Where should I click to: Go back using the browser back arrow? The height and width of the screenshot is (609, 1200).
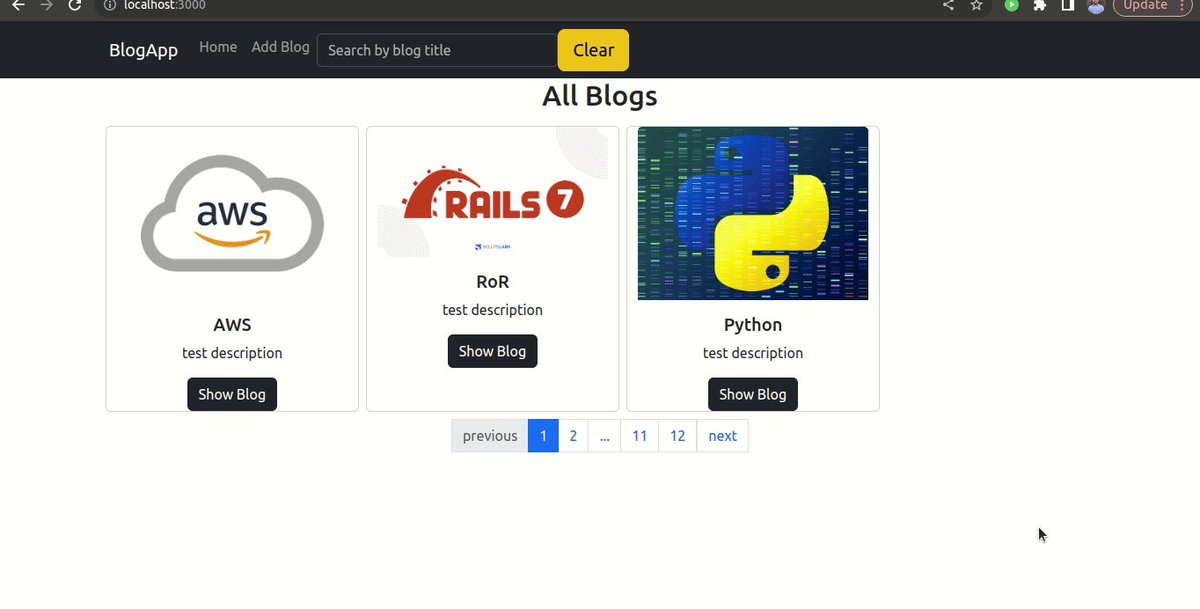18,5
